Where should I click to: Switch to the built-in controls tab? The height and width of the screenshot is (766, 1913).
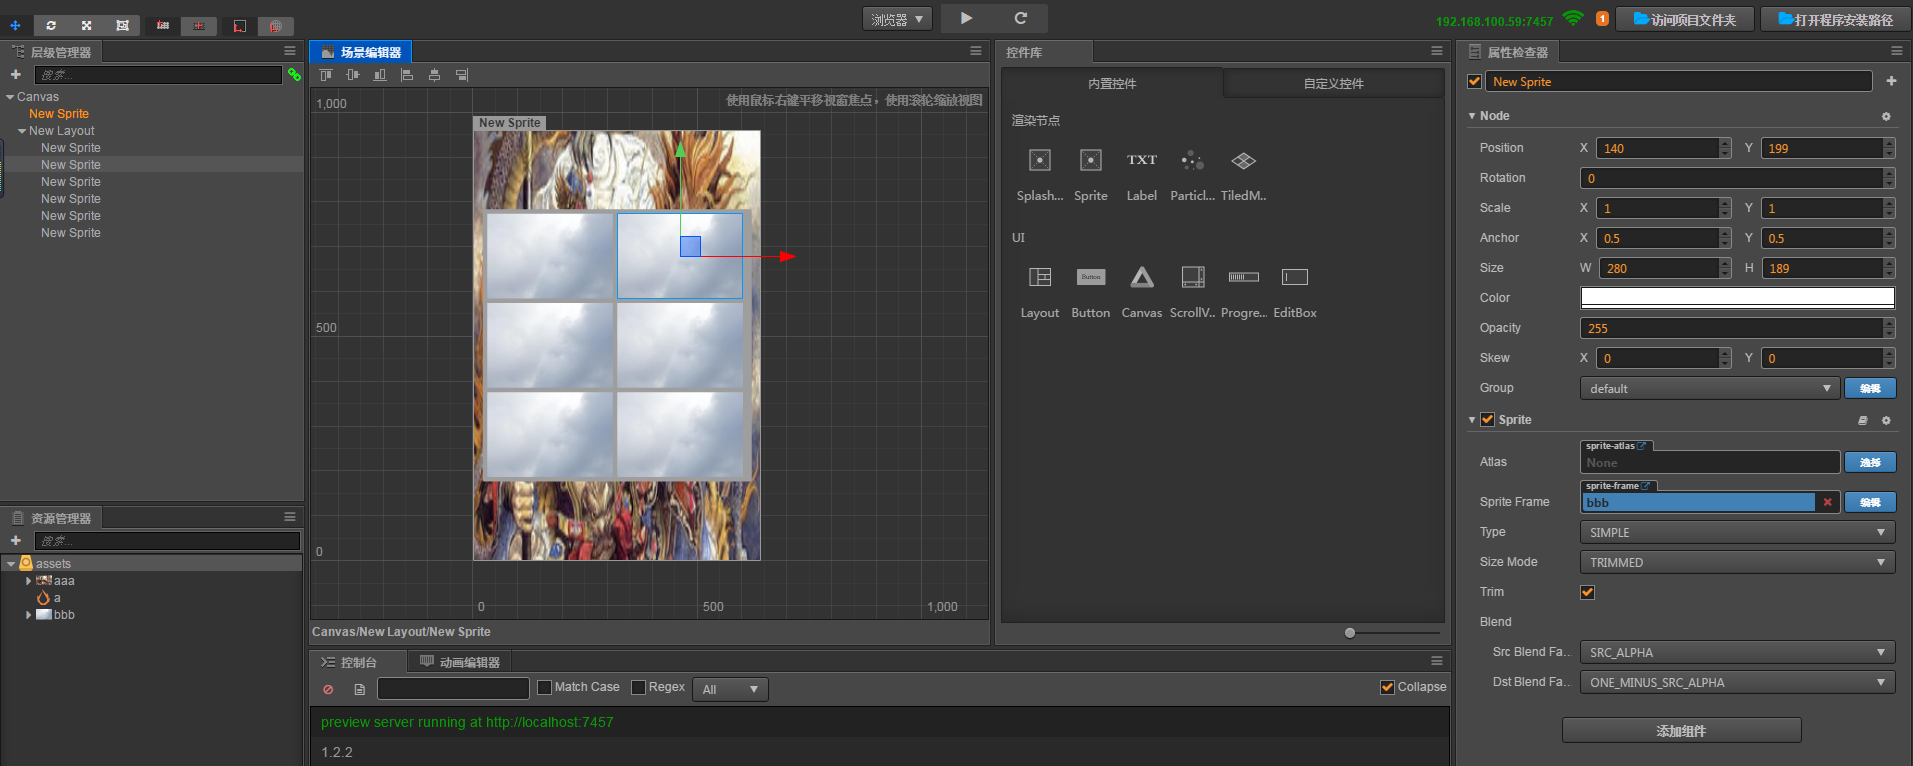pos(1112,84)
